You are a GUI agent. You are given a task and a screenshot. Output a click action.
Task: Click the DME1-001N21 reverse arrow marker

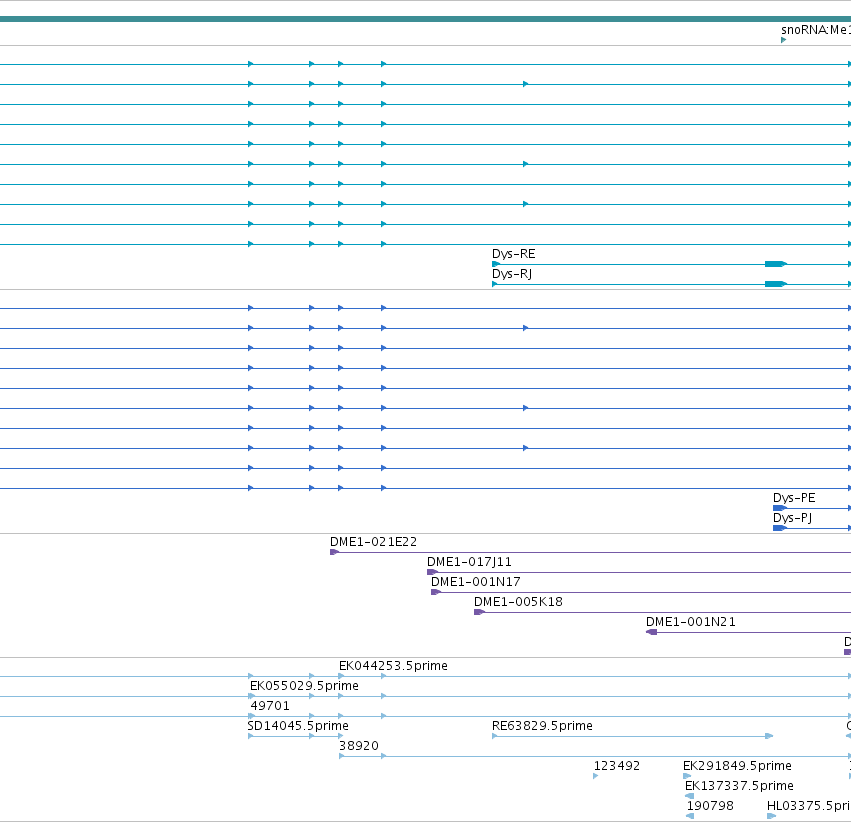tap(651, 633)
